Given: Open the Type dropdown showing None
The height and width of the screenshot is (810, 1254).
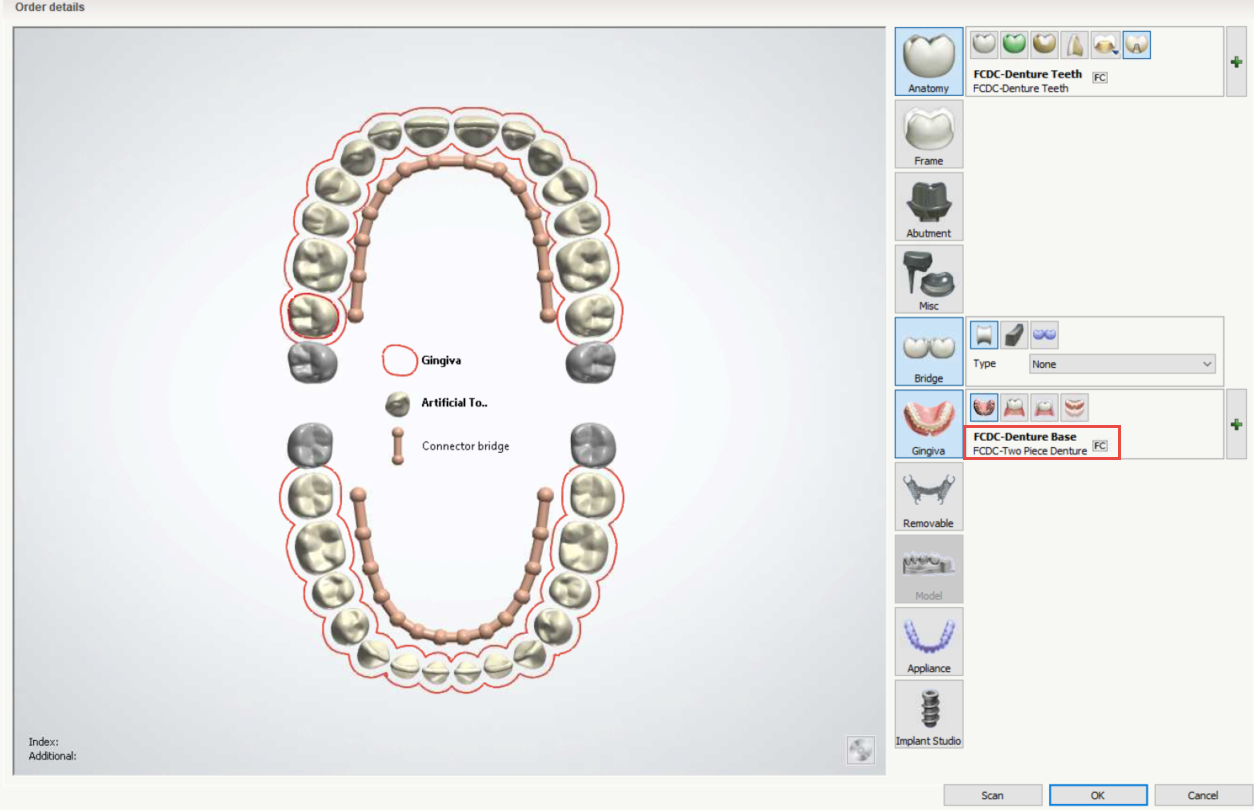Looking at the screenshot, I should click(x=1121, y=364).
